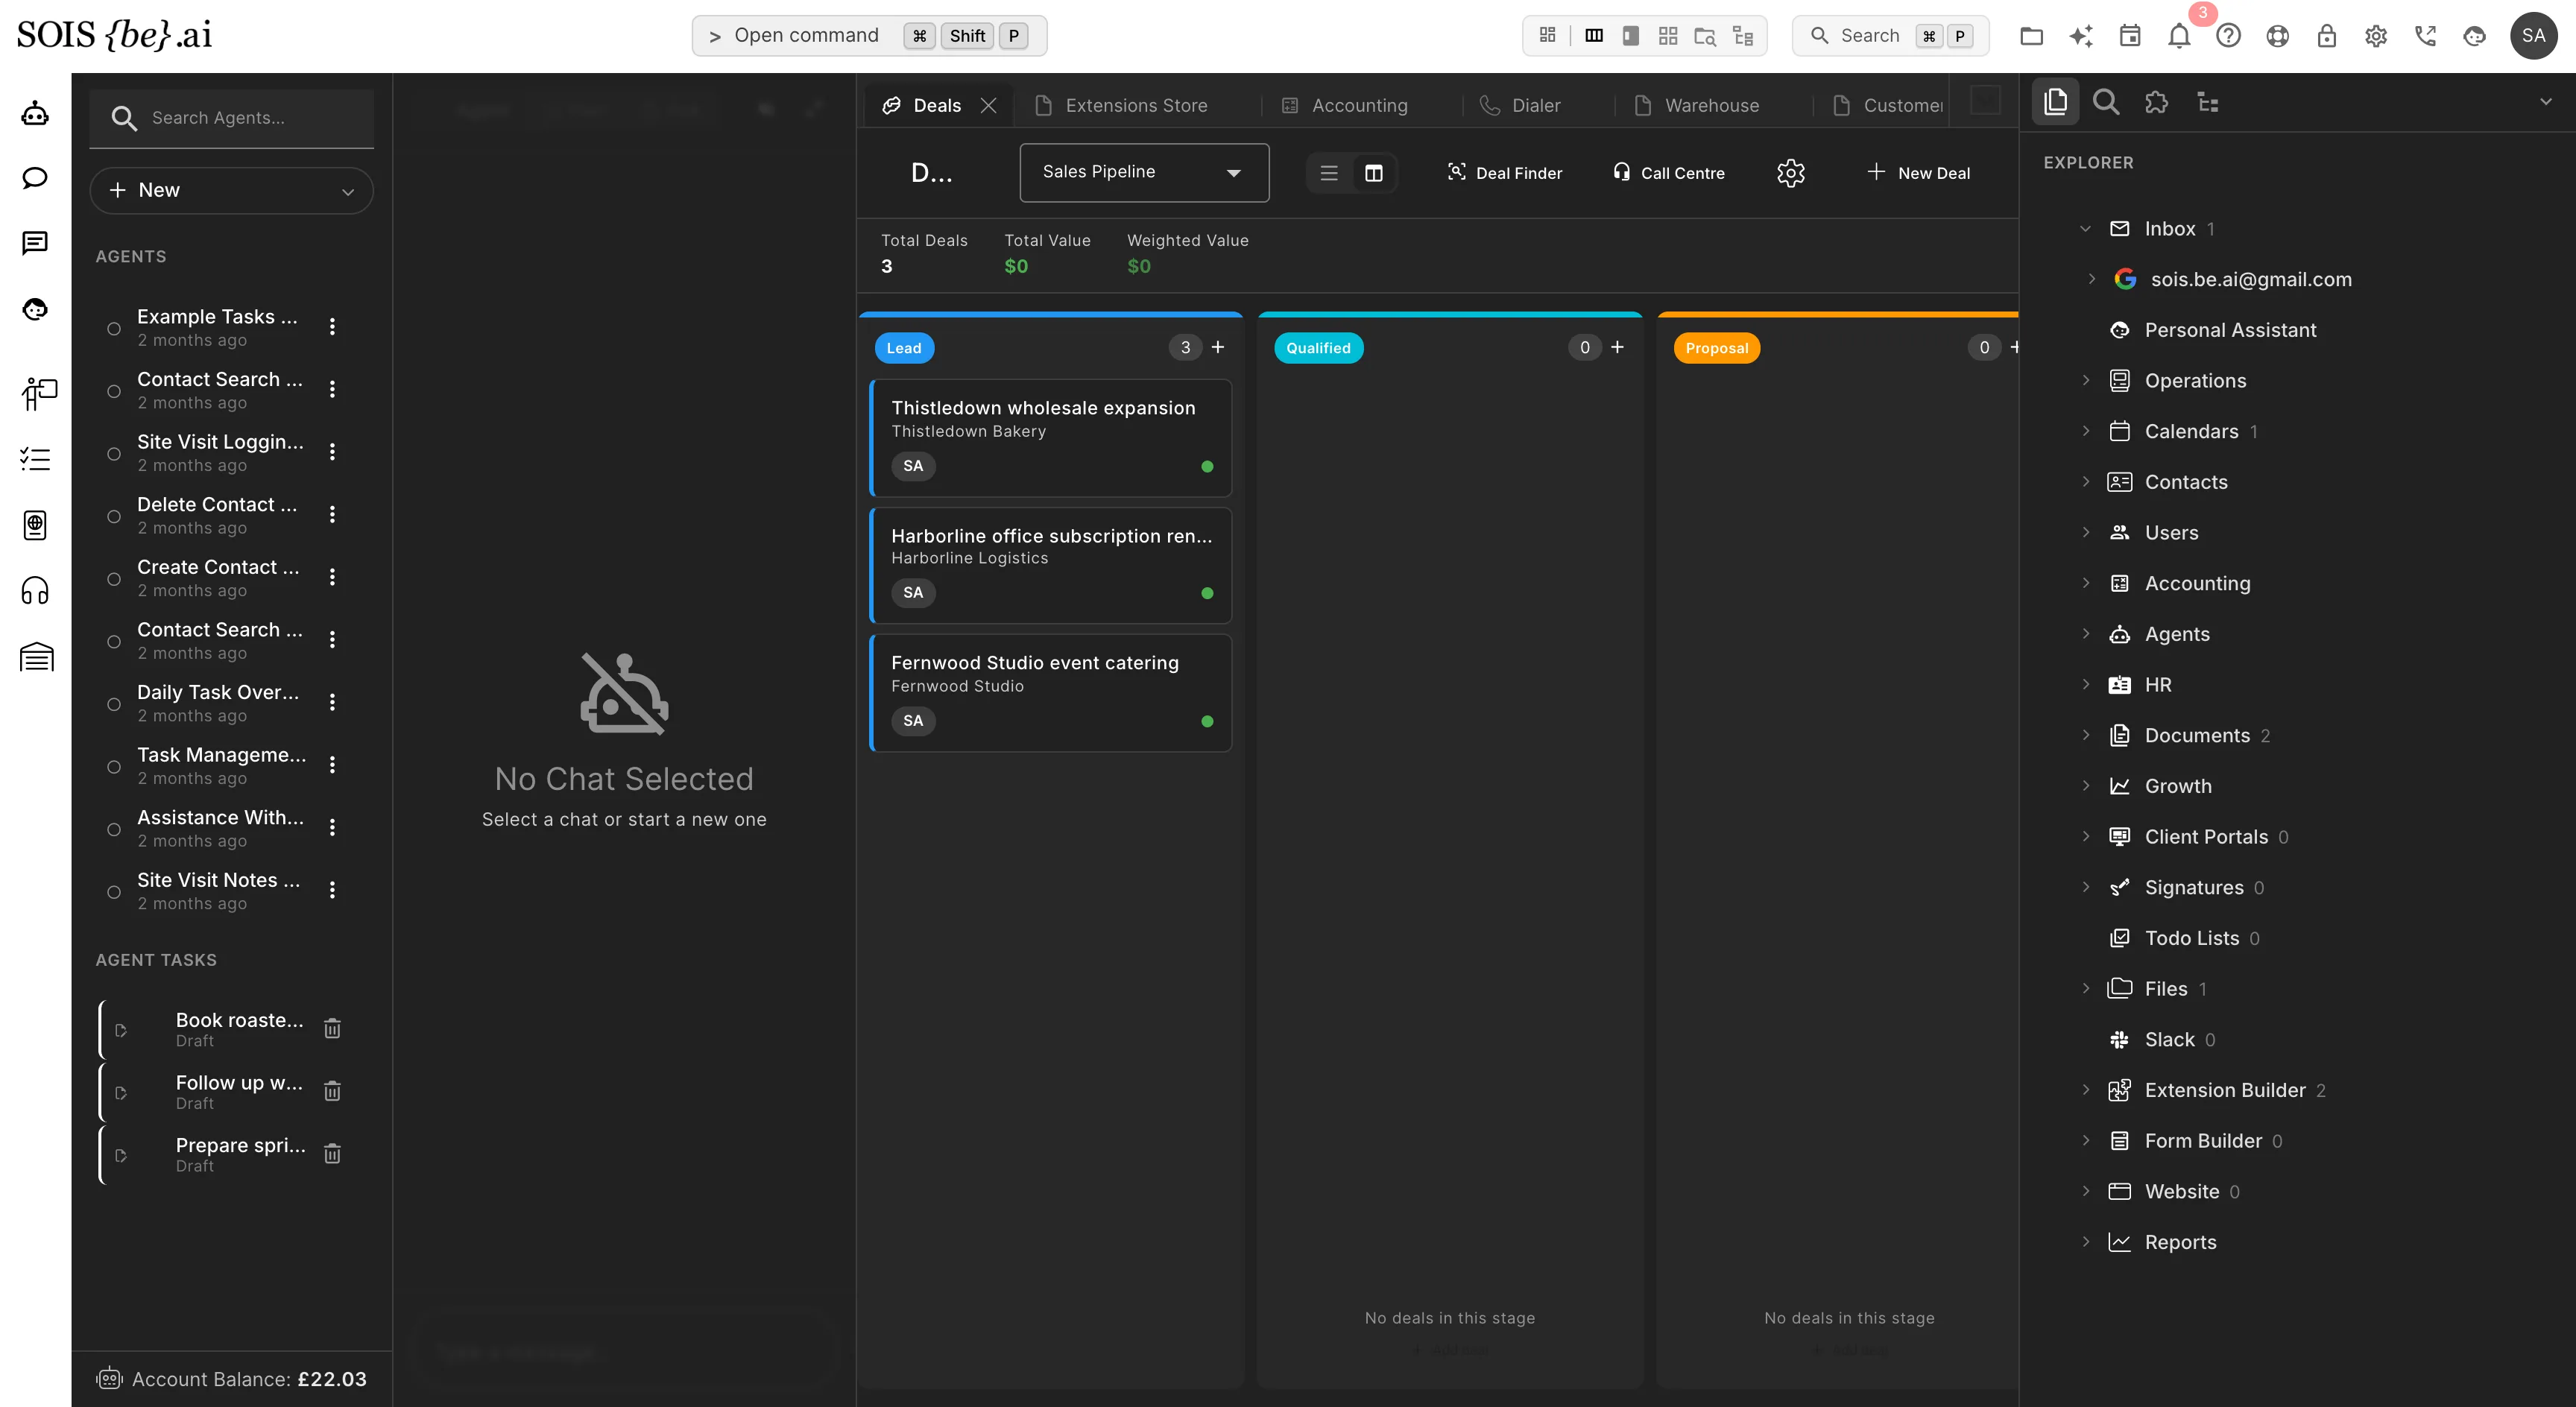Image resolution: width=2576 pixels, height=1407 pixels.
Task: Click the New Deal button
Action: pos(1919,173)
